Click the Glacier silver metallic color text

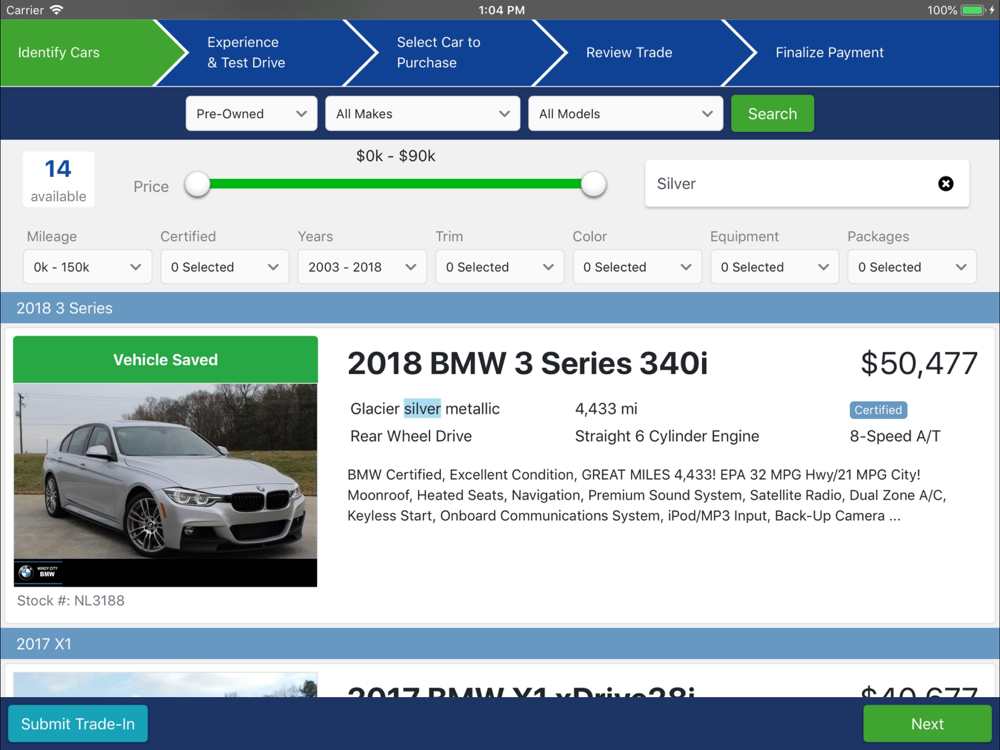click(x=425, y=409)
